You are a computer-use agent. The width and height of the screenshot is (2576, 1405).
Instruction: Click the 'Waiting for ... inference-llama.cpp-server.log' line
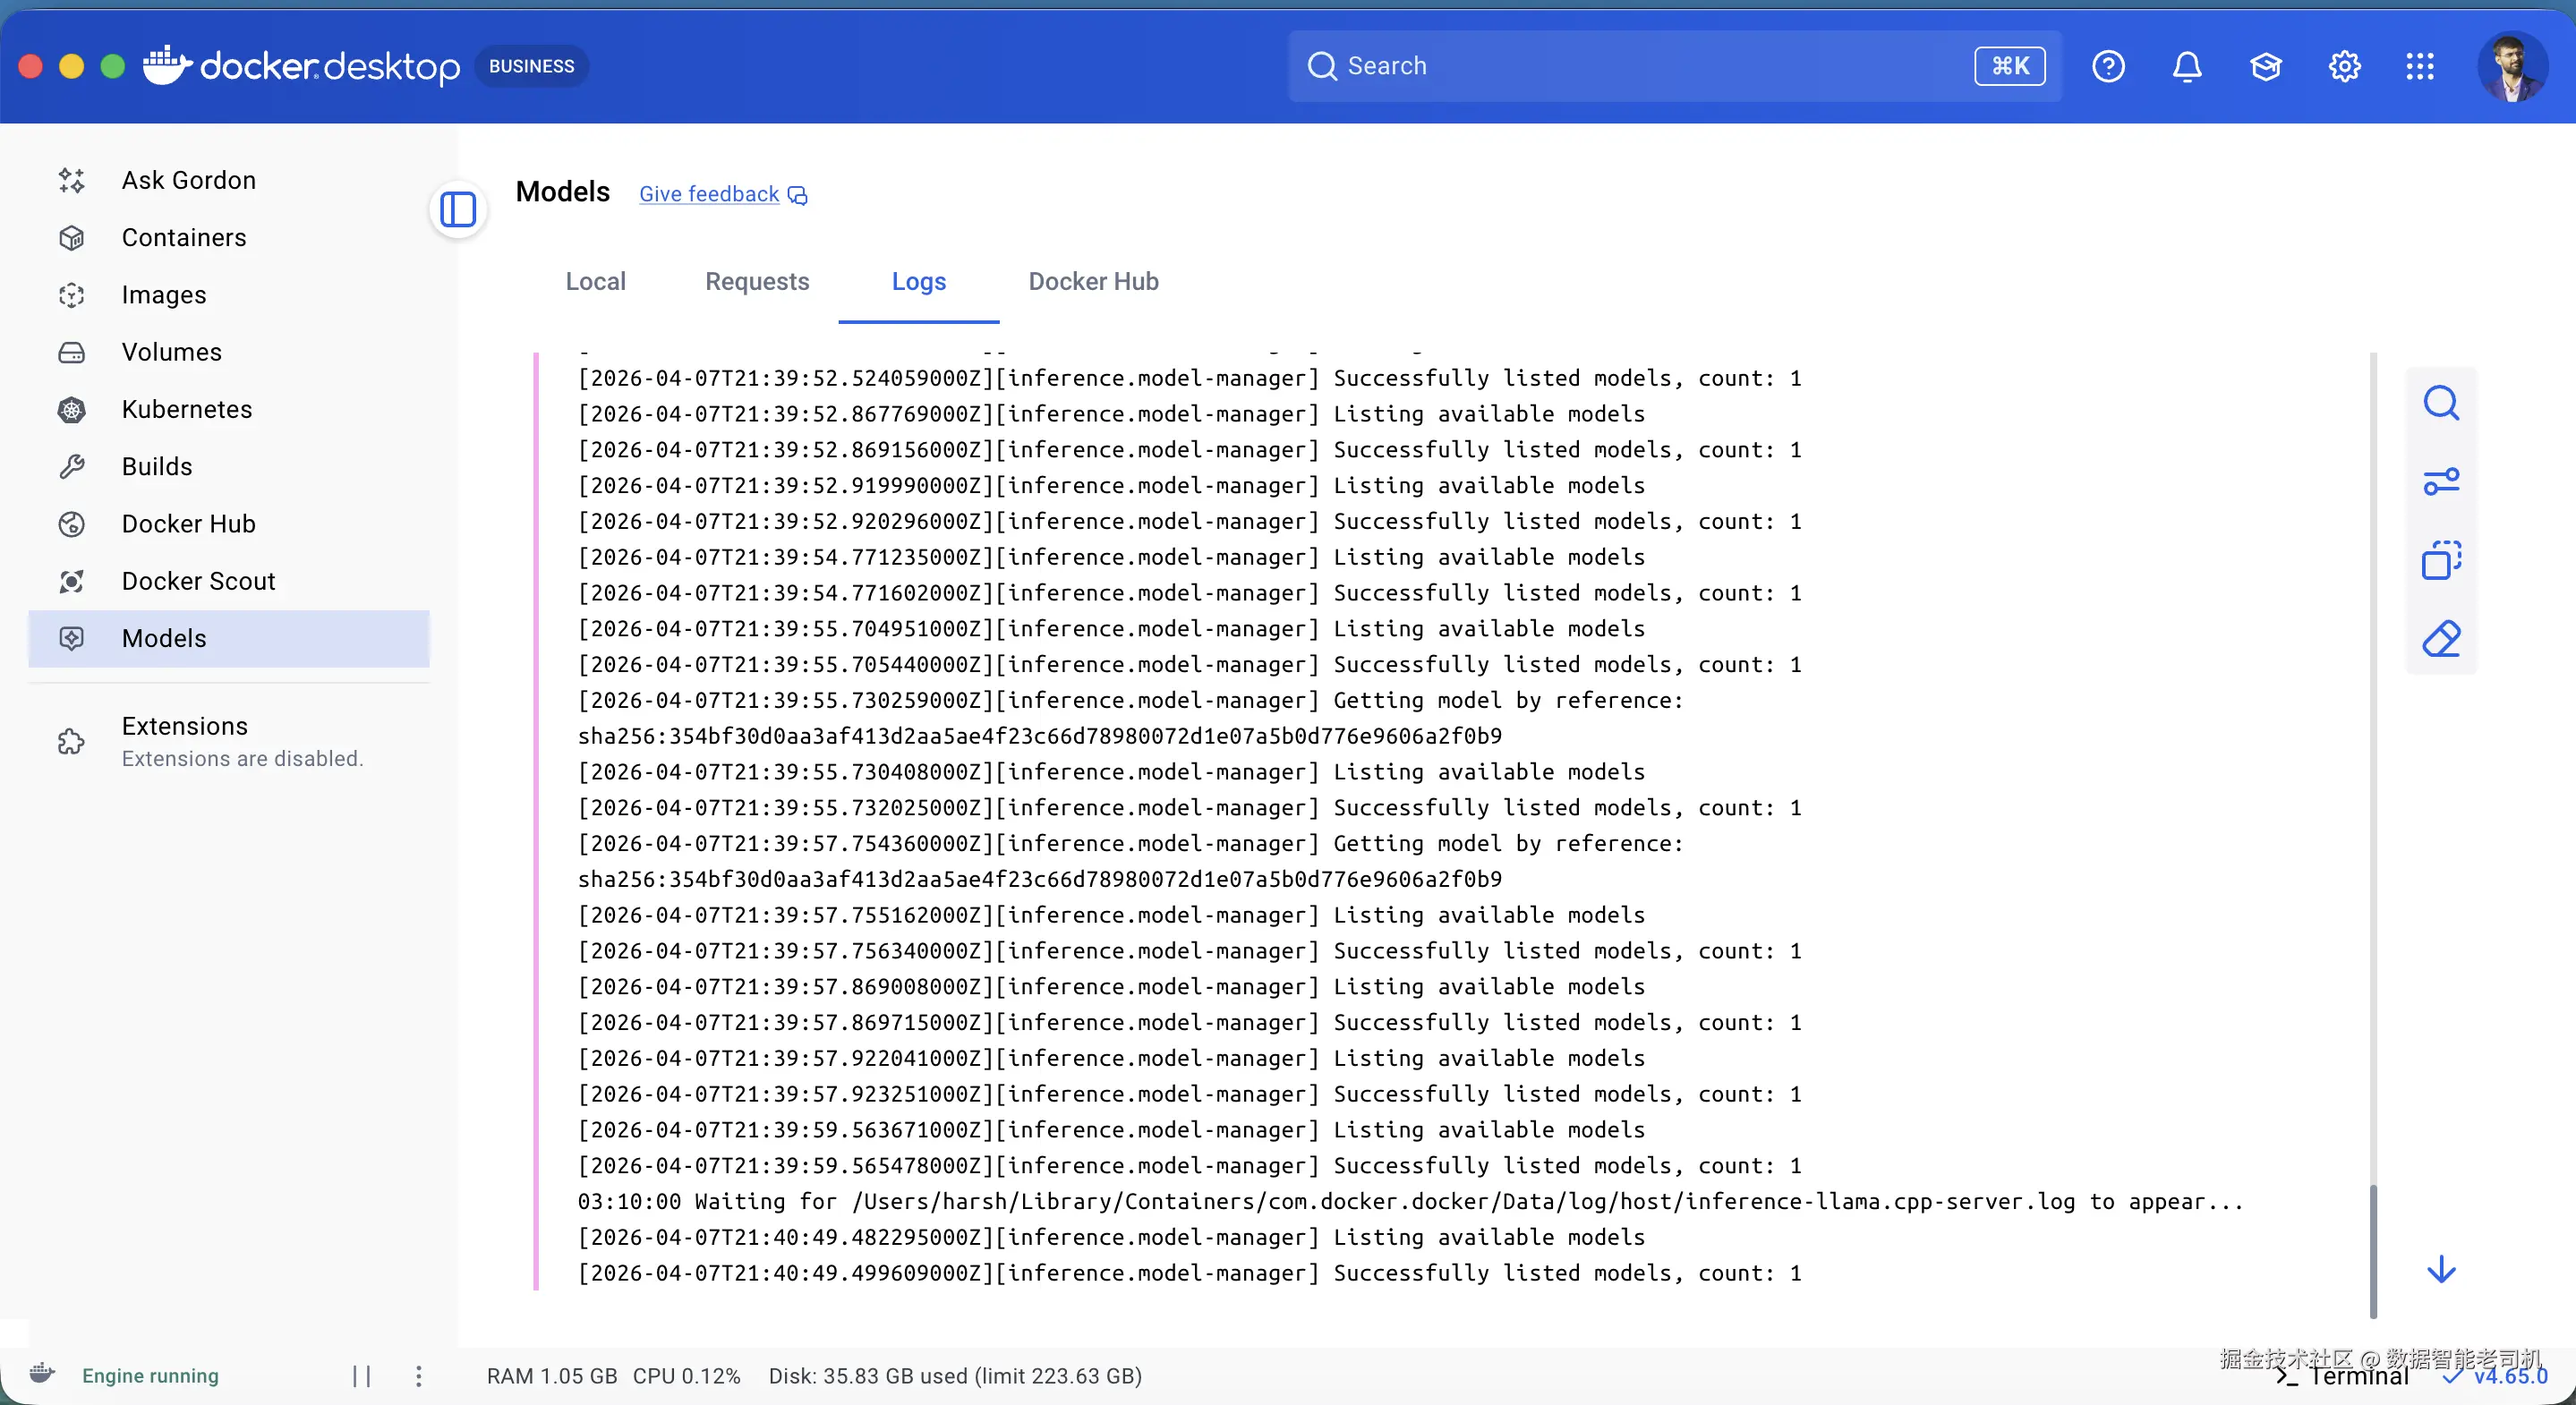[1411, 1201]
